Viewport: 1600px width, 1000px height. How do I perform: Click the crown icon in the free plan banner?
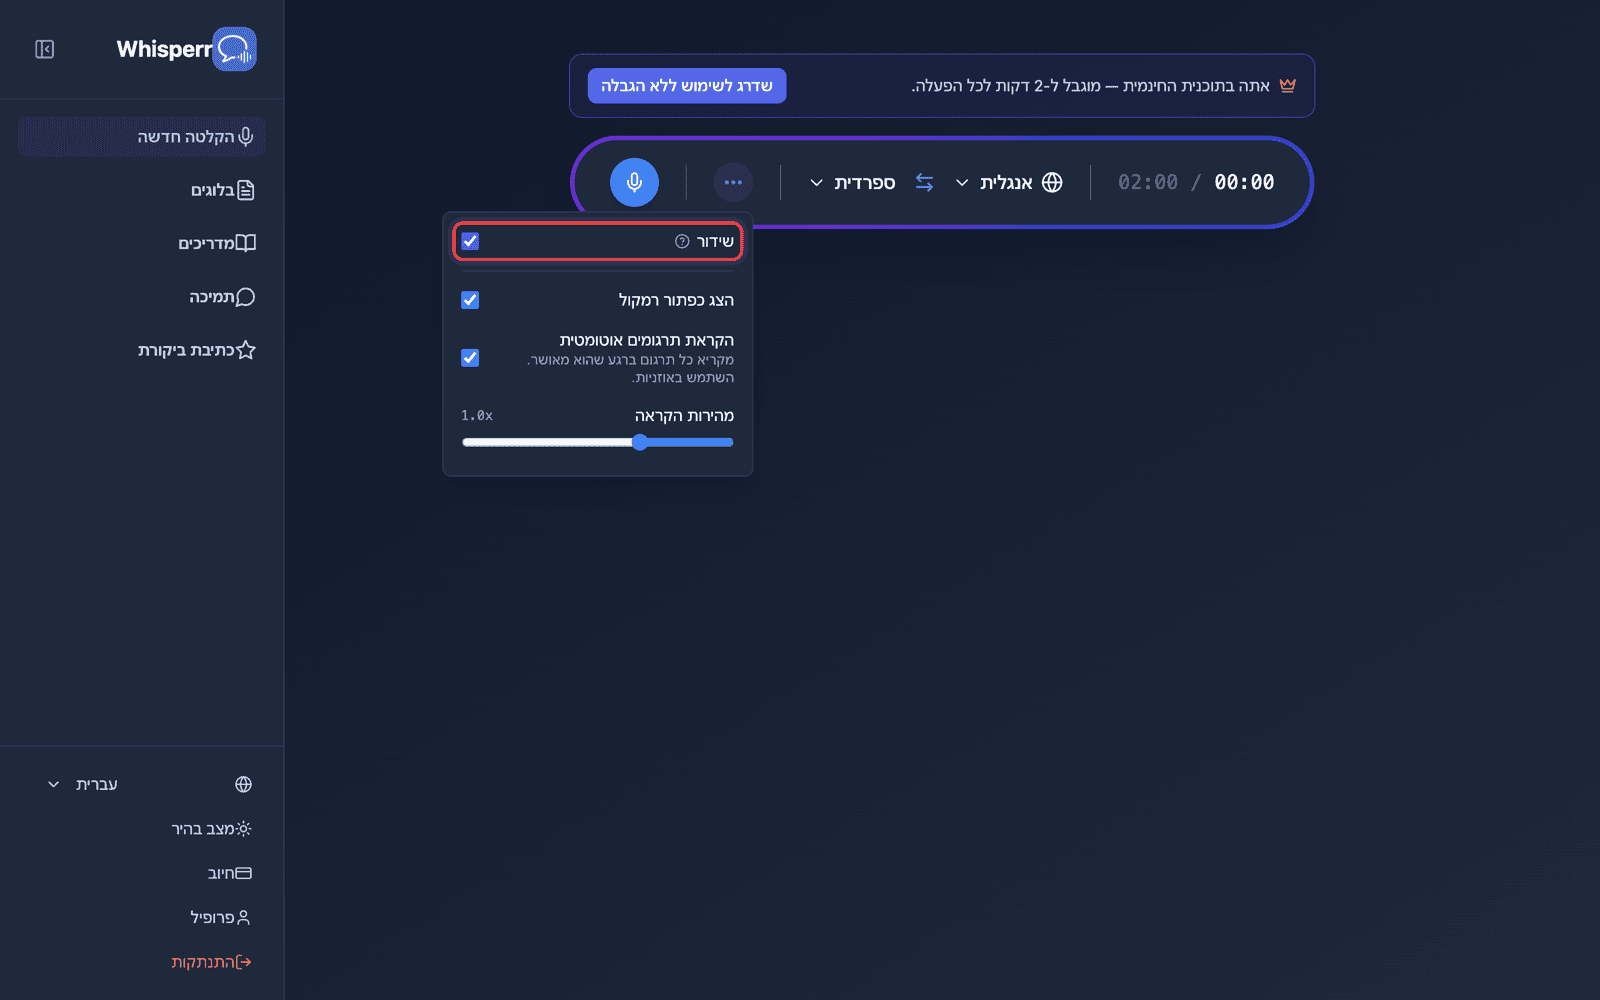[x=1287, y=86]
